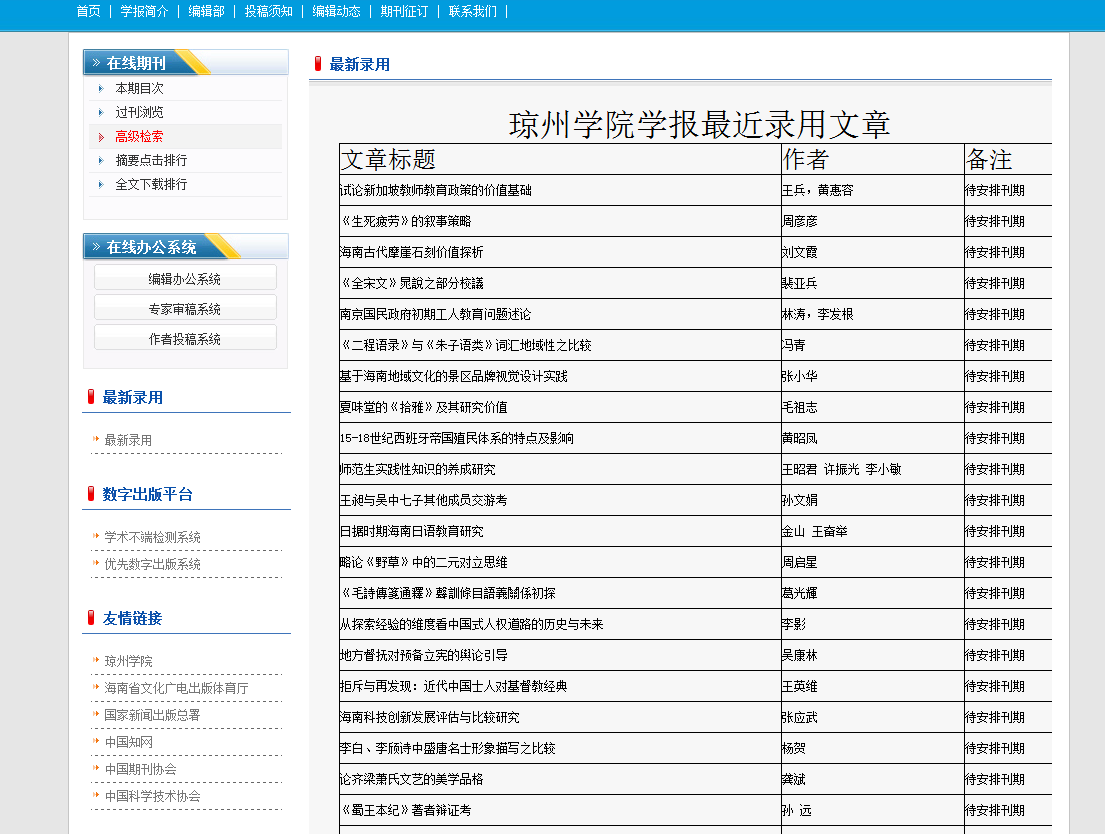Click red marker beside main 最新录用 heading
Viewport: 1105px width, 834px height.
tap(318, 63)
